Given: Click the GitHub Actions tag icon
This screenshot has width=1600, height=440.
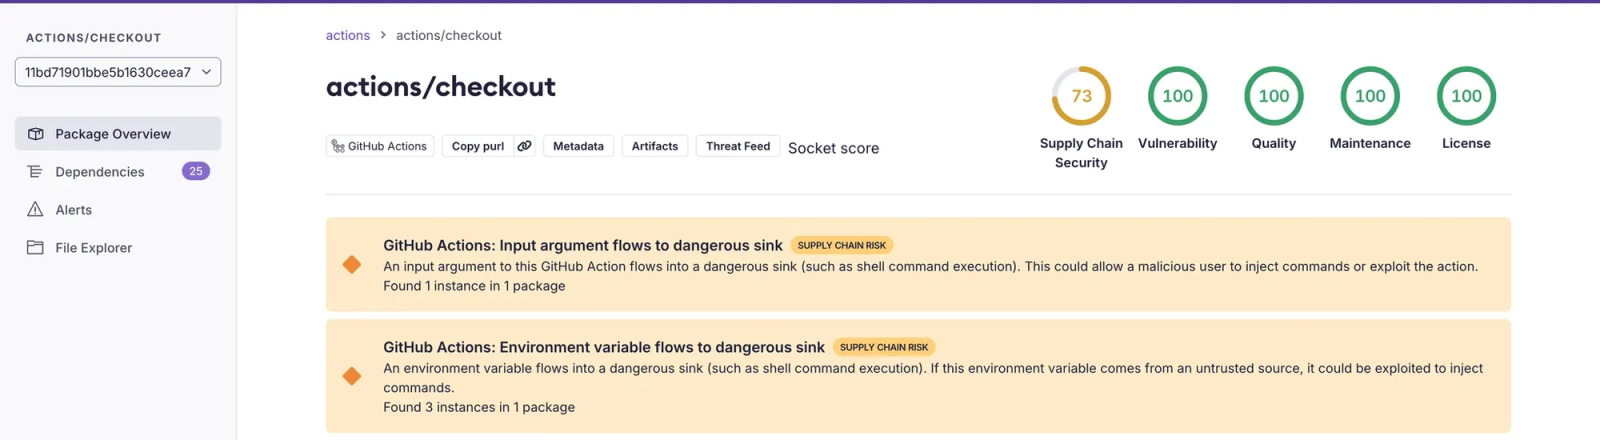Looking at the screenshot, I should pyautogui.click(x=338, y=146).
